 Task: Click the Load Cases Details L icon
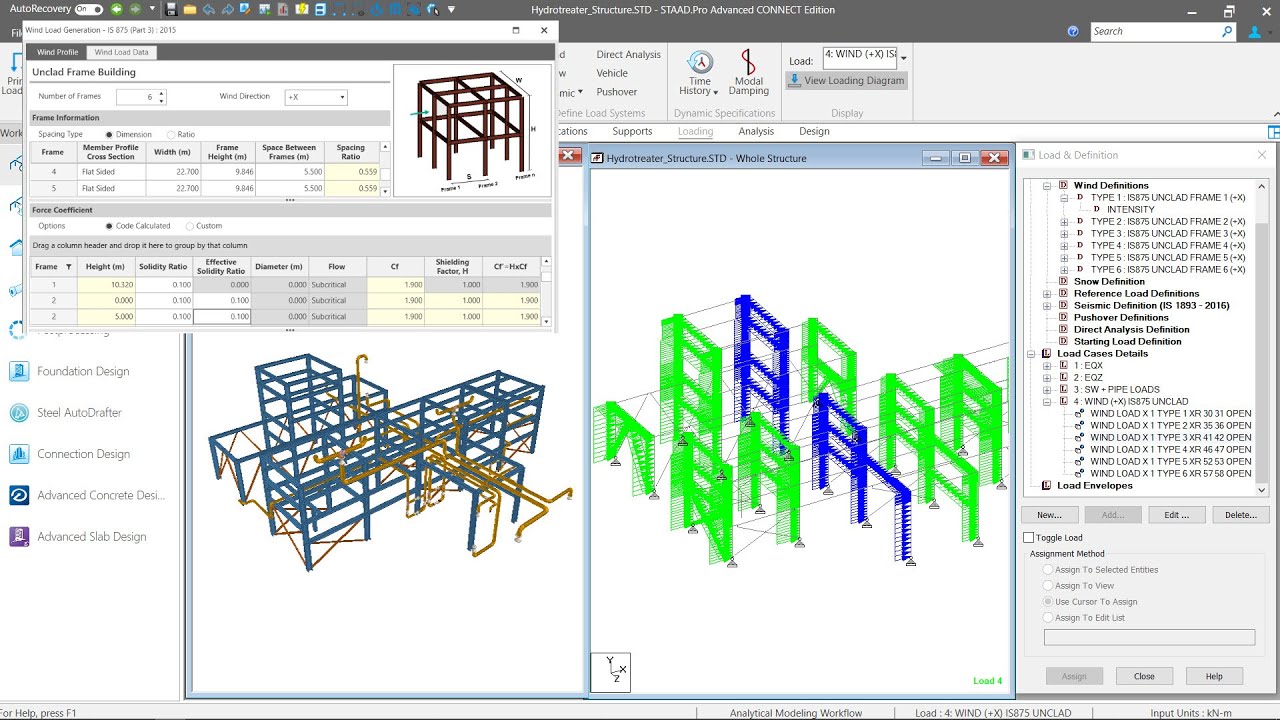pyautogui.click(x=1047, y=353)
